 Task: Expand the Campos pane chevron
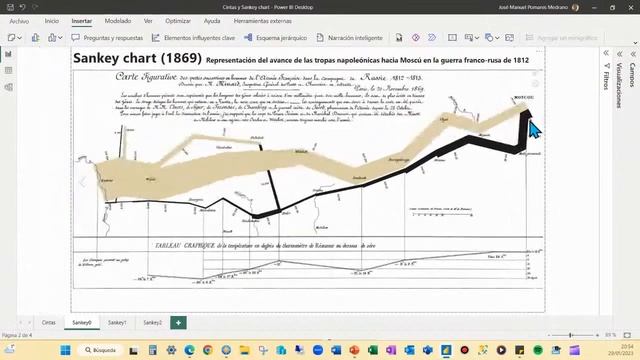click(633, 54)
